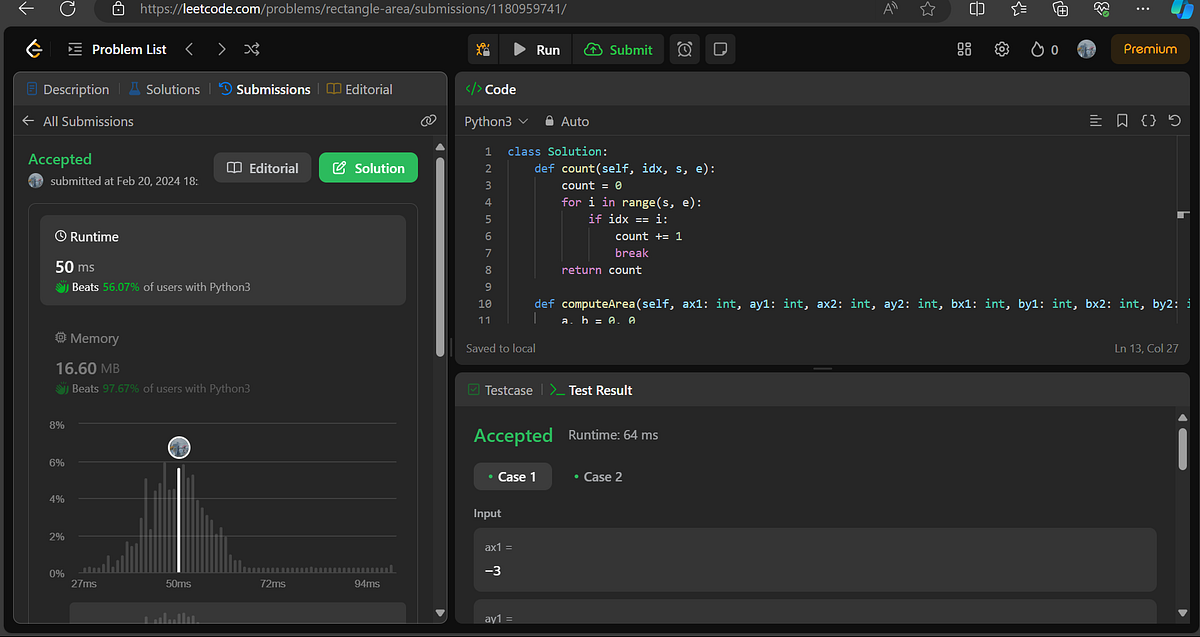Select Case 2 test case
The width and height of the screenshot is (1200, 637).
tap(598, 477)
